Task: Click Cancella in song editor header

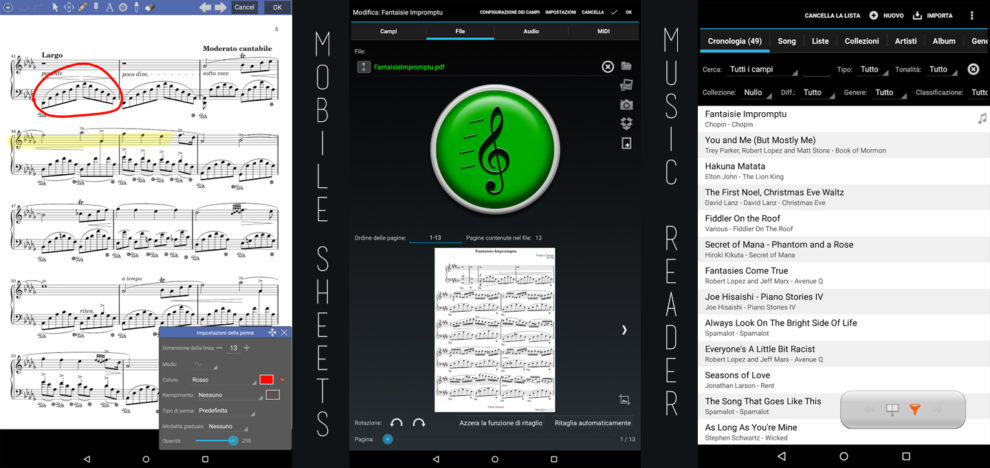Action: (593, 12)
